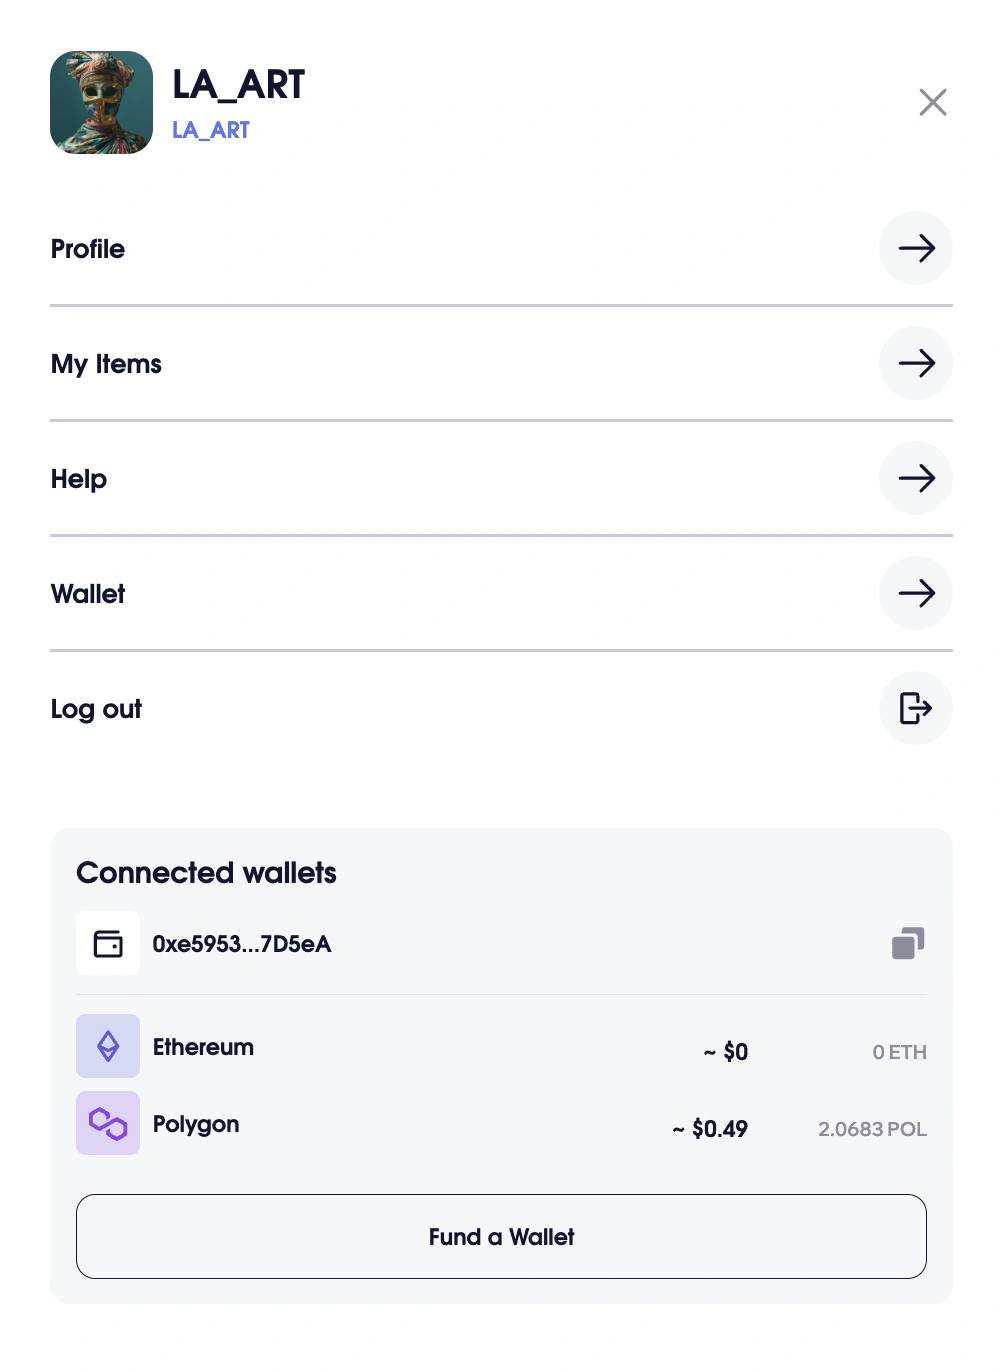
Task: Copy the wallet address using the copy icon
Action: coord(907,943)
